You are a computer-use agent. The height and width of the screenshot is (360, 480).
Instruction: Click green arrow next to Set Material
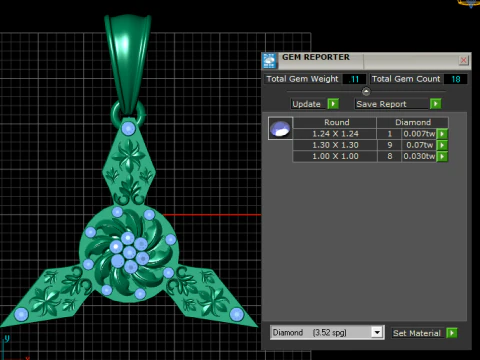point(452,333)
